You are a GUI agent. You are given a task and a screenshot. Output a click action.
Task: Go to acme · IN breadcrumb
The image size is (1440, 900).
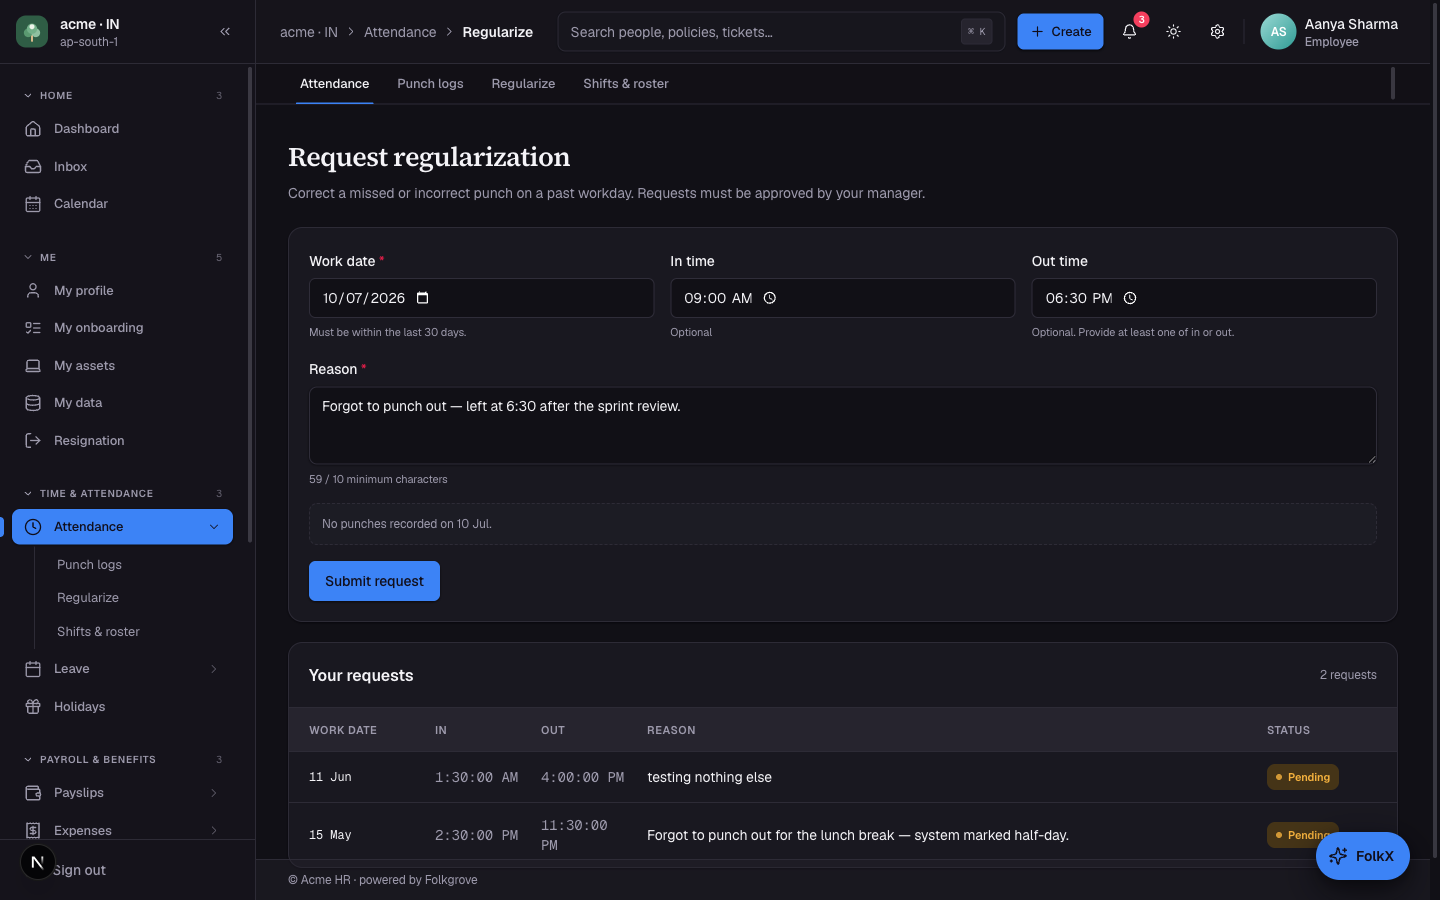[x=309, y=32]
